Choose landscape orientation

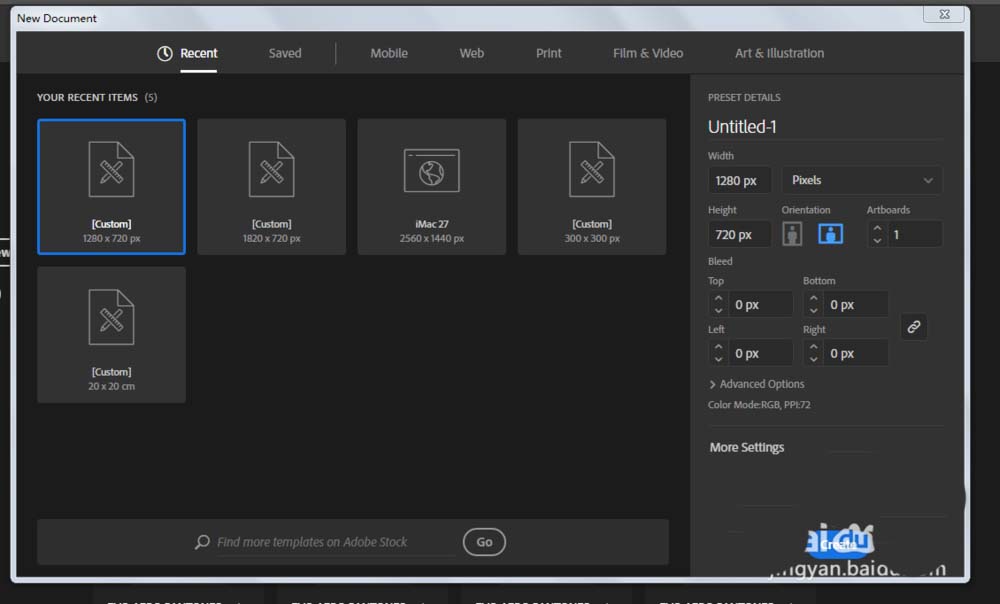(830, 234)
